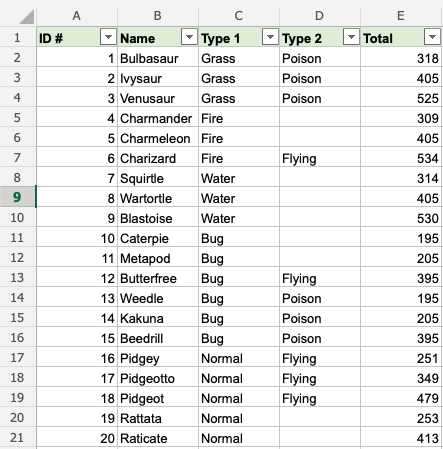Select column E header
Screen dimensions: 443x449
coord(401,16)
